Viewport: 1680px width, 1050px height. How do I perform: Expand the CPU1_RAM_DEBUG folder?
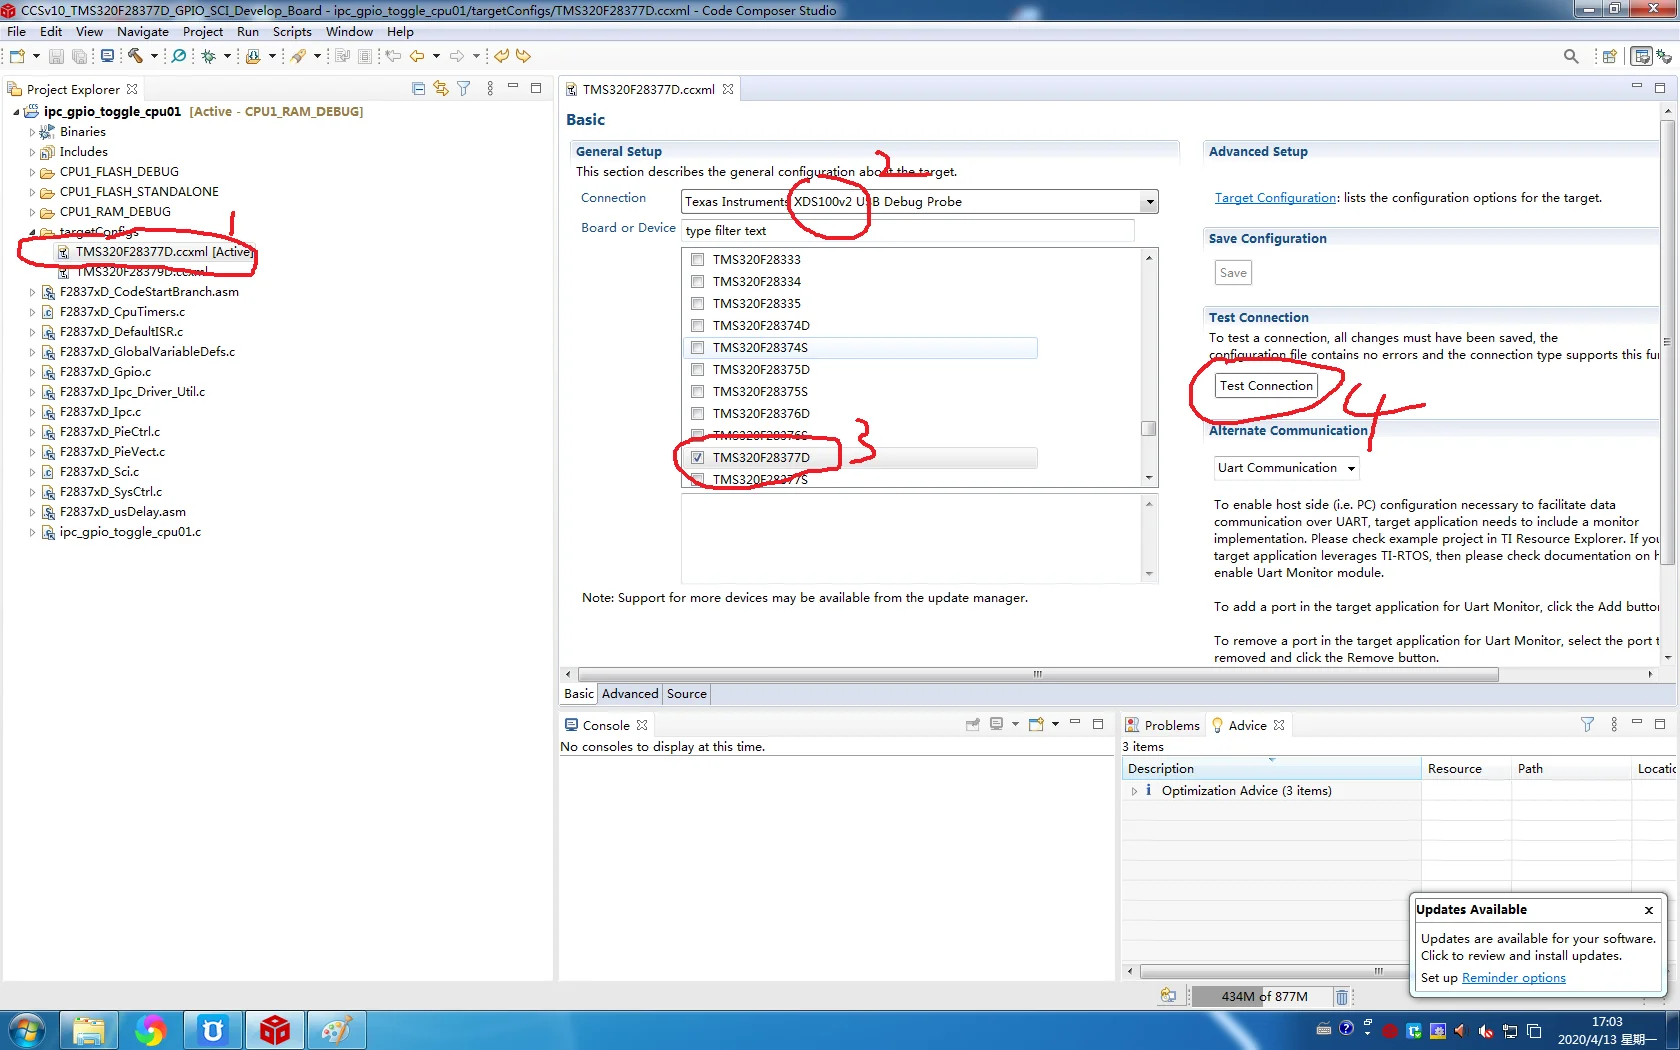pyautogui.click(x=32, y=212)
